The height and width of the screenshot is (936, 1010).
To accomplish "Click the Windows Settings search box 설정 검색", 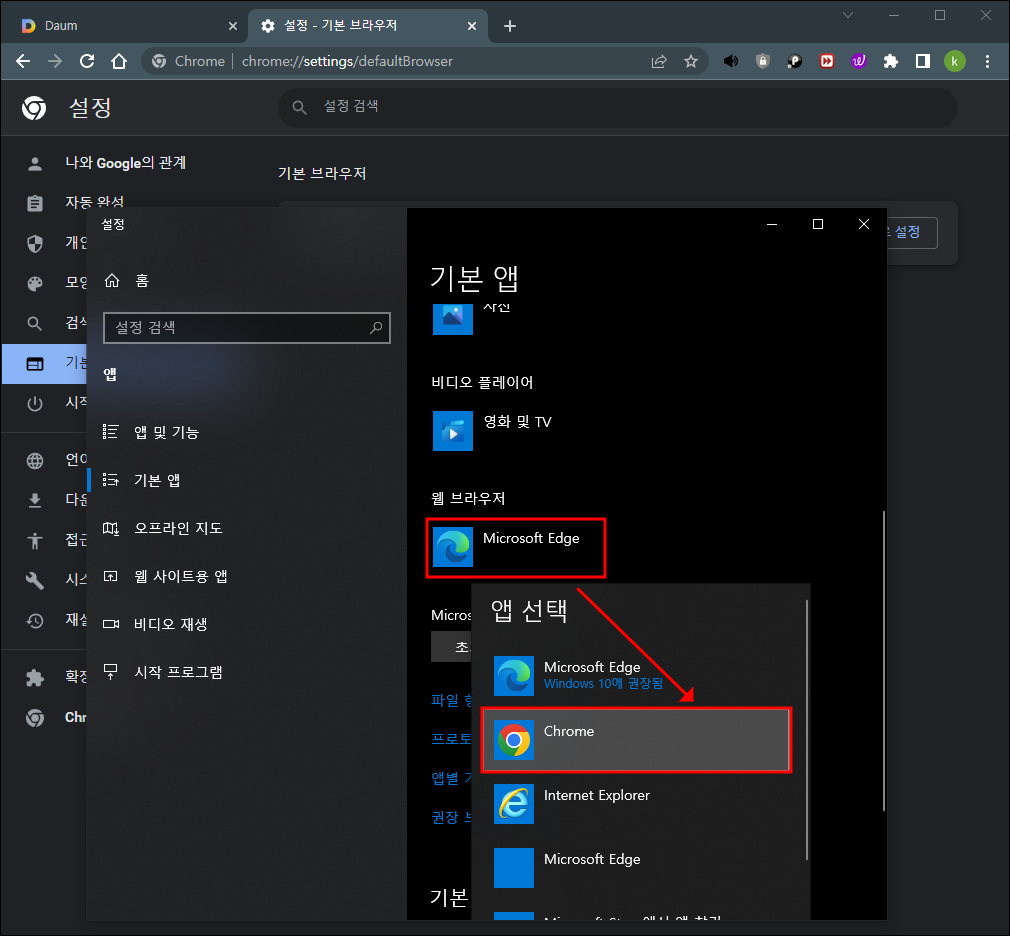I will click(x=247, y=328).
